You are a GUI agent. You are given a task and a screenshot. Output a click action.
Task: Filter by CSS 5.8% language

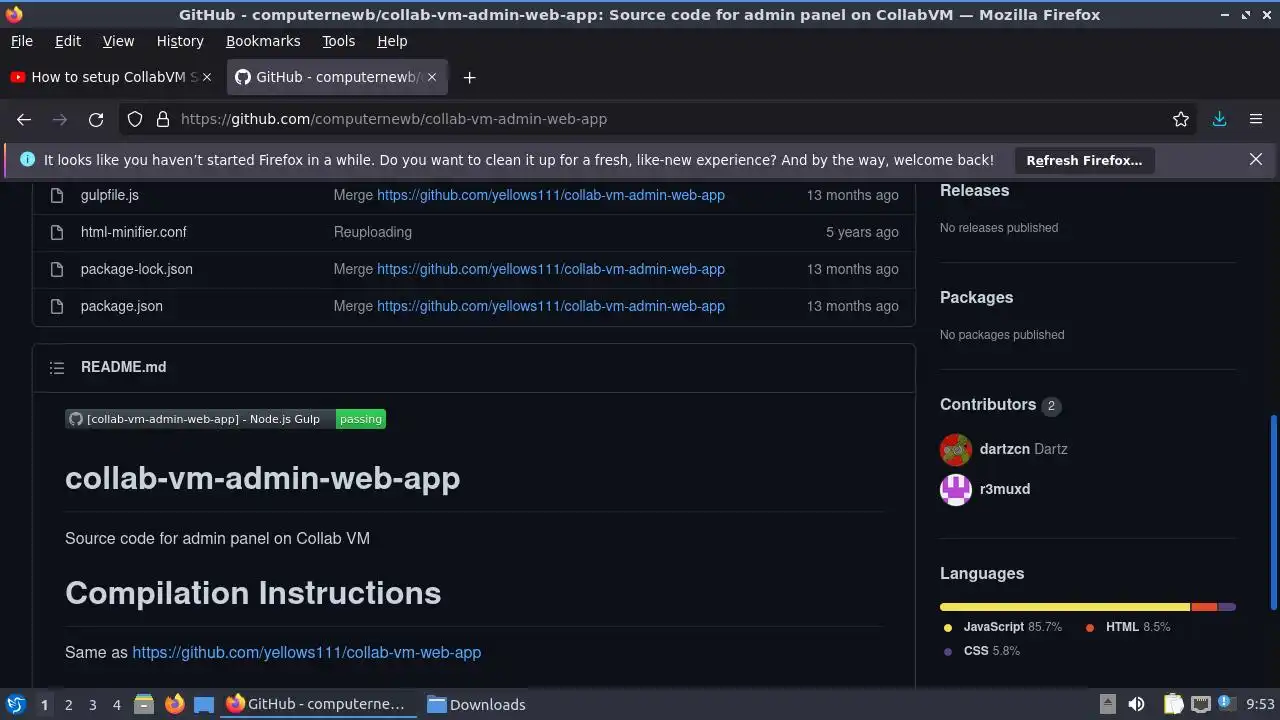[982, 651]
